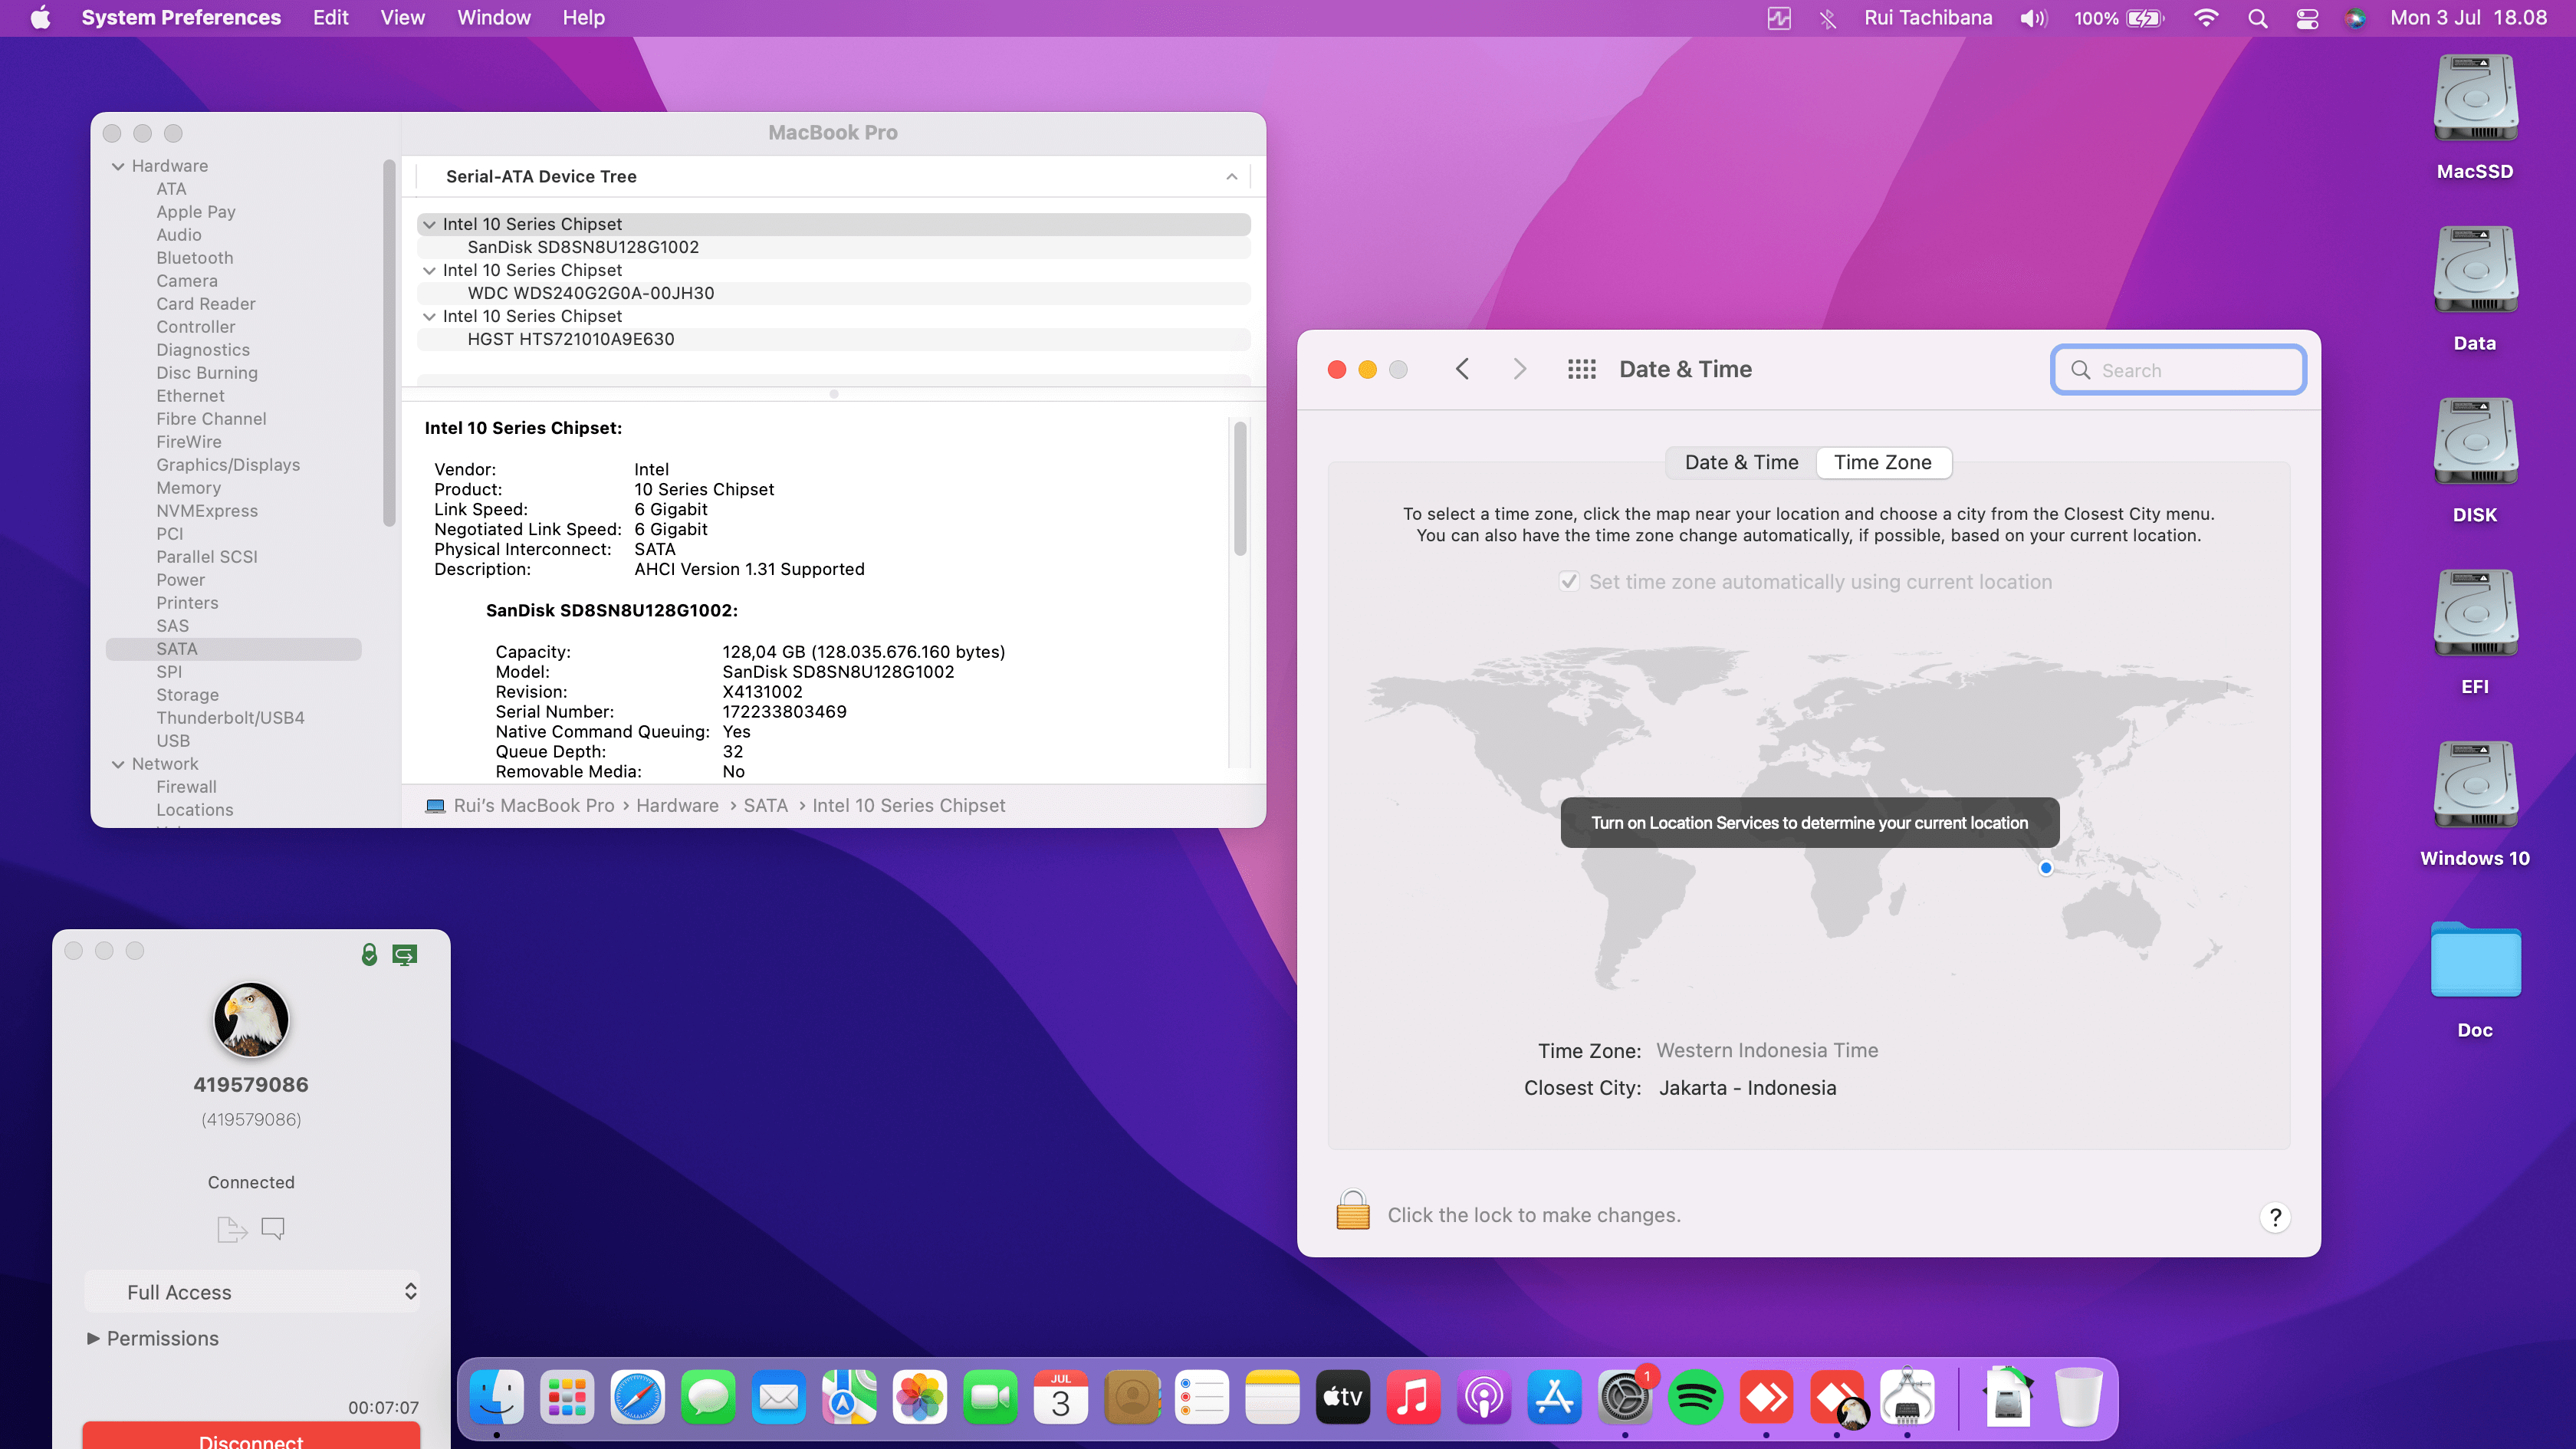Go forward in System Preferences

[1520, 369]
